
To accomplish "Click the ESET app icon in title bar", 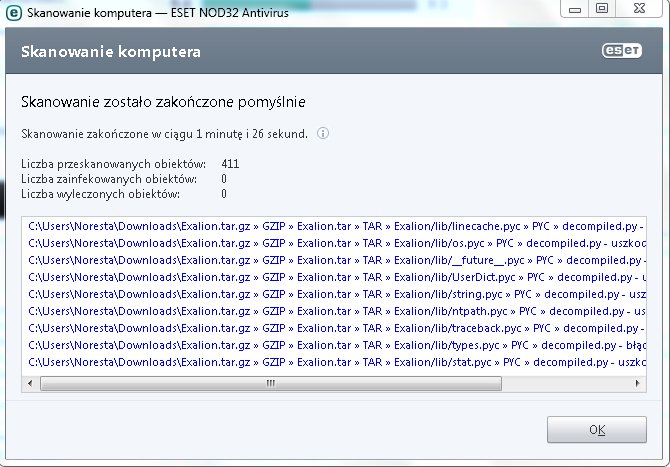I will pyautogui.click(x=14, y=13).
